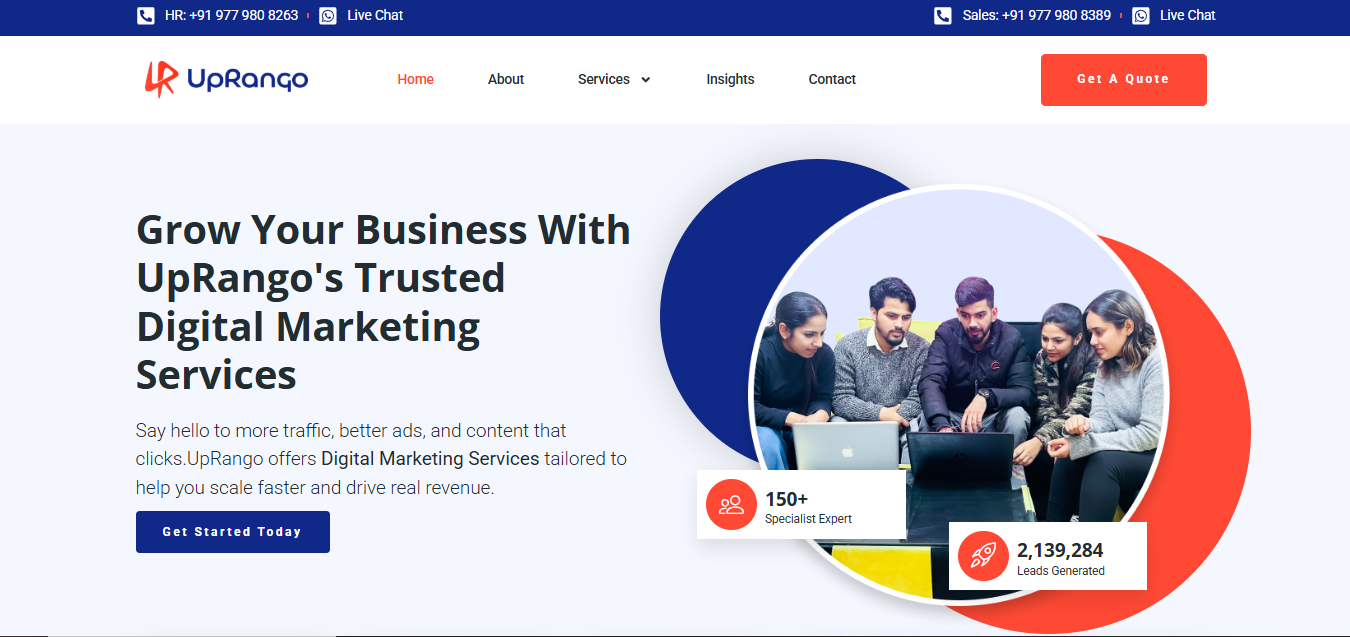This screenshot has height=637, width=1350.
Task: Click the Grow Your Business headline
Action: click(383, 302)
